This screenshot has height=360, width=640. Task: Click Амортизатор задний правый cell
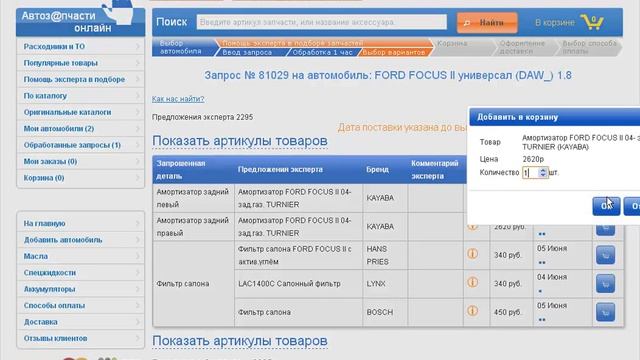(193, 227)
